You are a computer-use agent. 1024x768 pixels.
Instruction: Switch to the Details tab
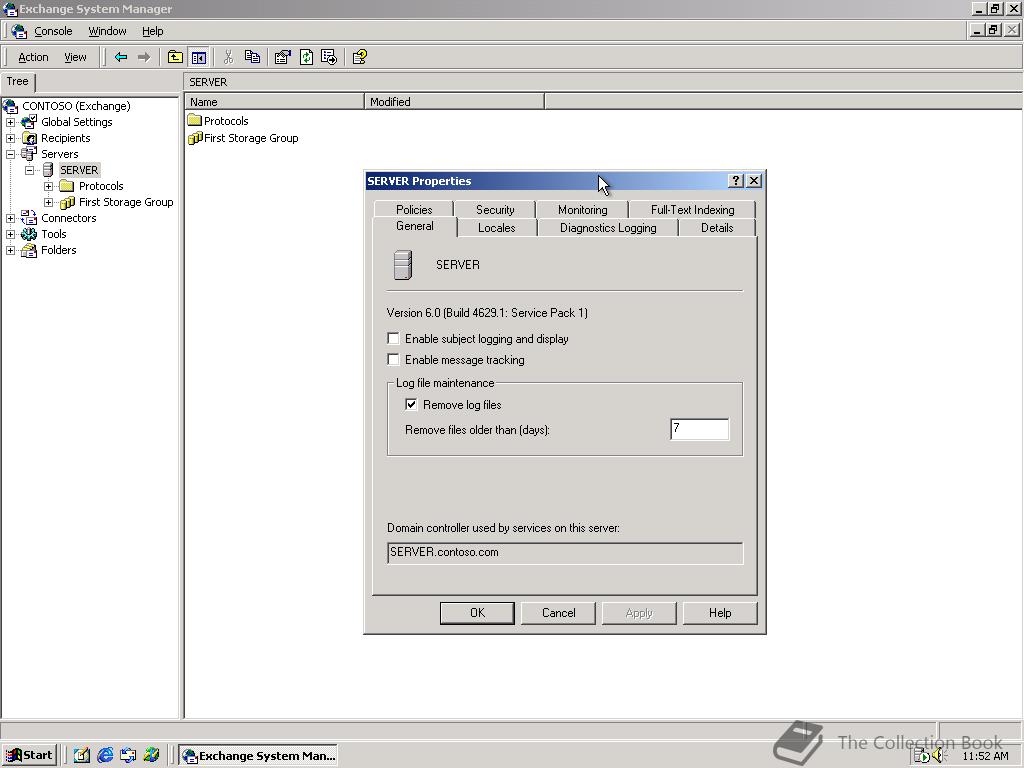pos(717,228)
